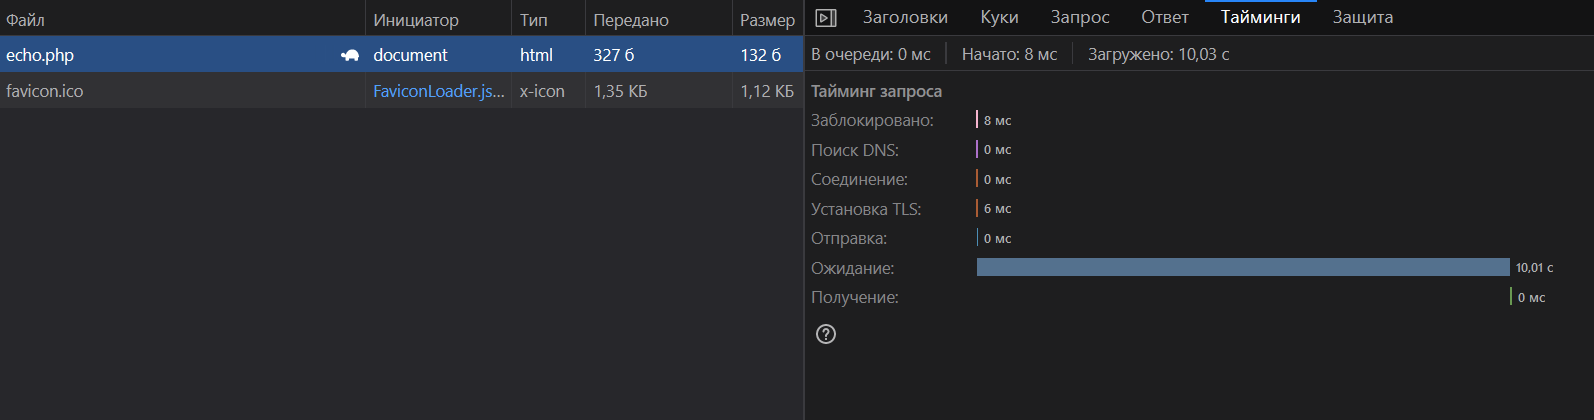Click the 6 мс TLS setup value
The image size is (1594, 420).
point(997,209)
